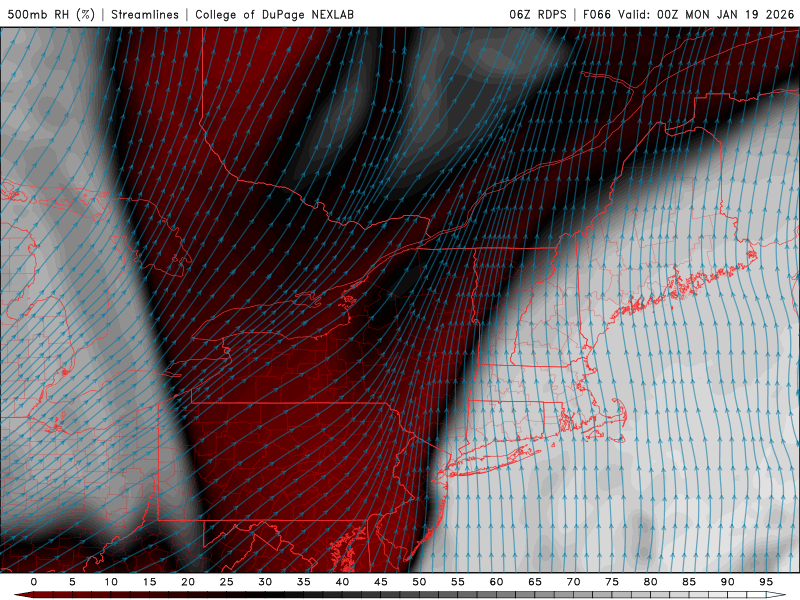
Task: Select the "55" color scale label
Action: pyautogui.click(x=458, y=582)
